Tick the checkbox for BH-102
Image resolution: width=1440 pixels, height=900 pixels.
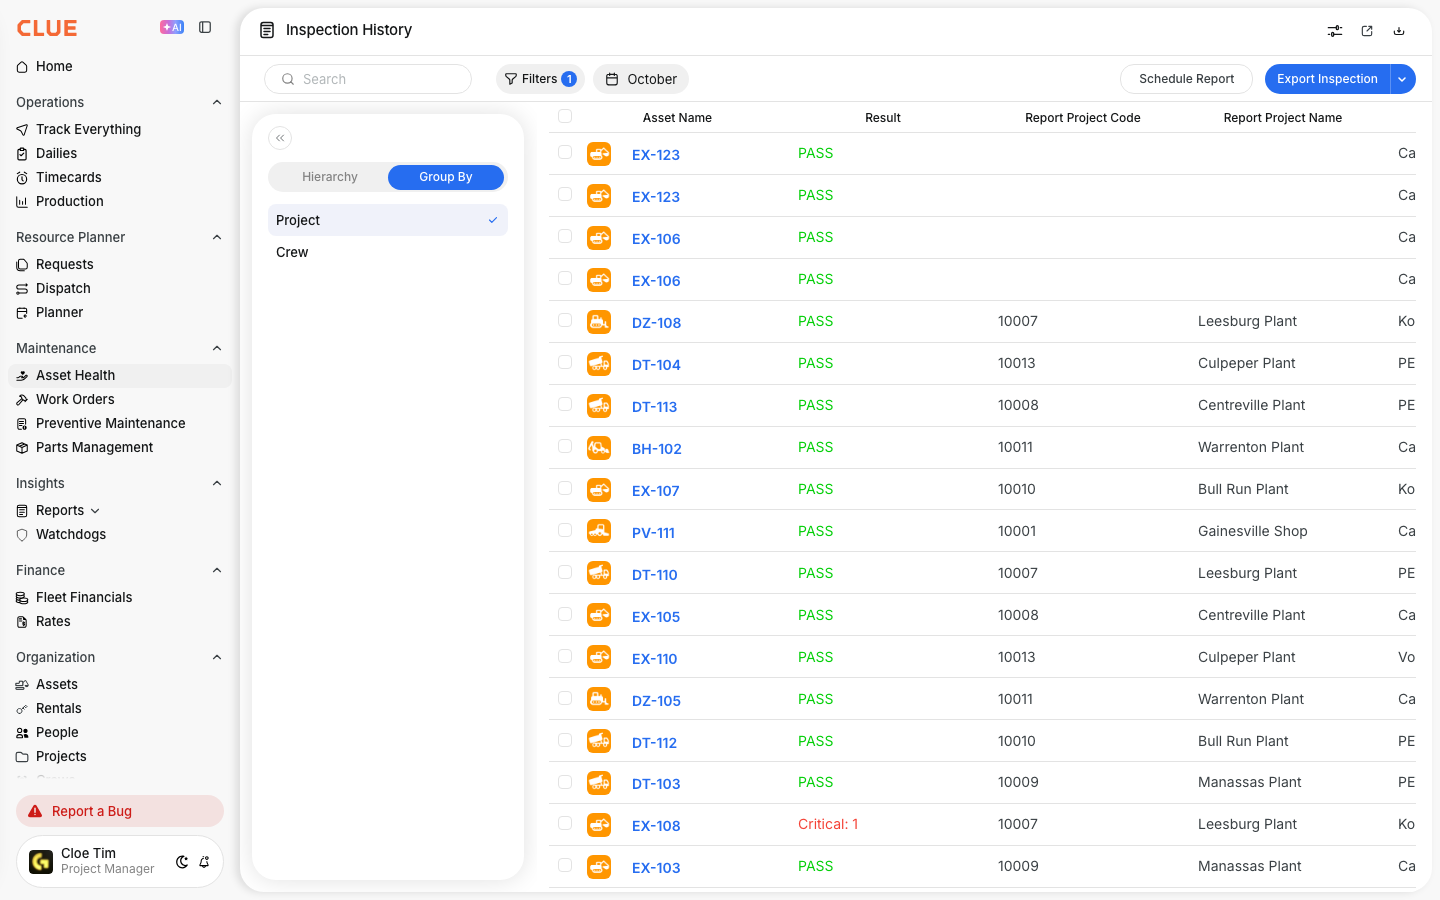(x=565, y=447)
